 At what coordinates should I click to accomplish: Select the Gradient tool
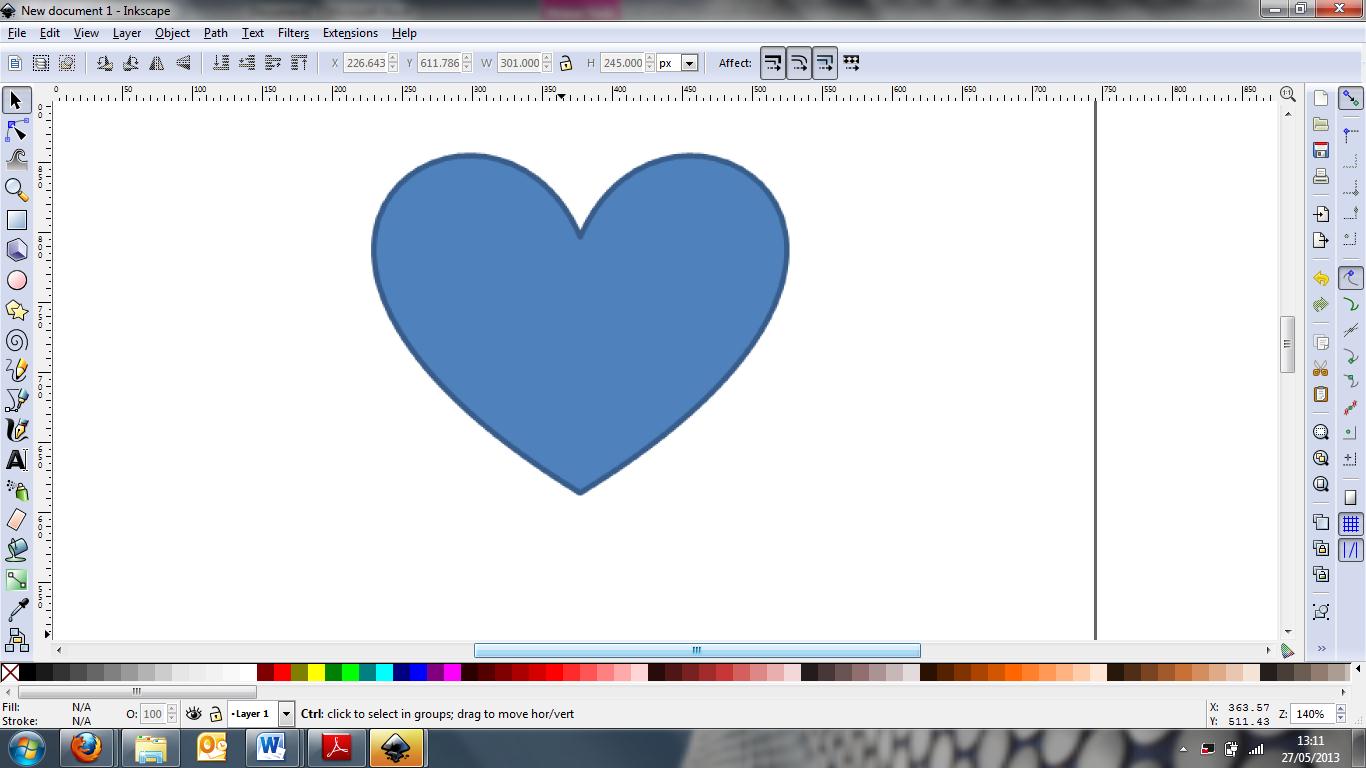click(x=16, y=580)
